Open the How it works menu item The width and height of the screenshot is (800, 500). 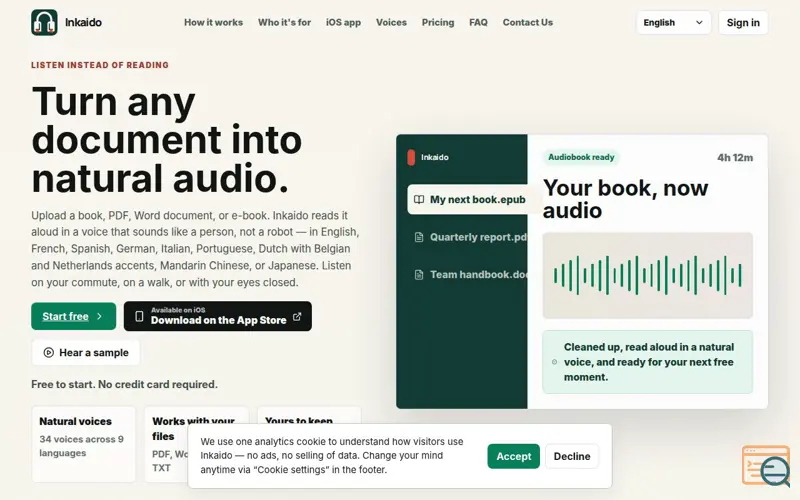click(x=213, y=22)
